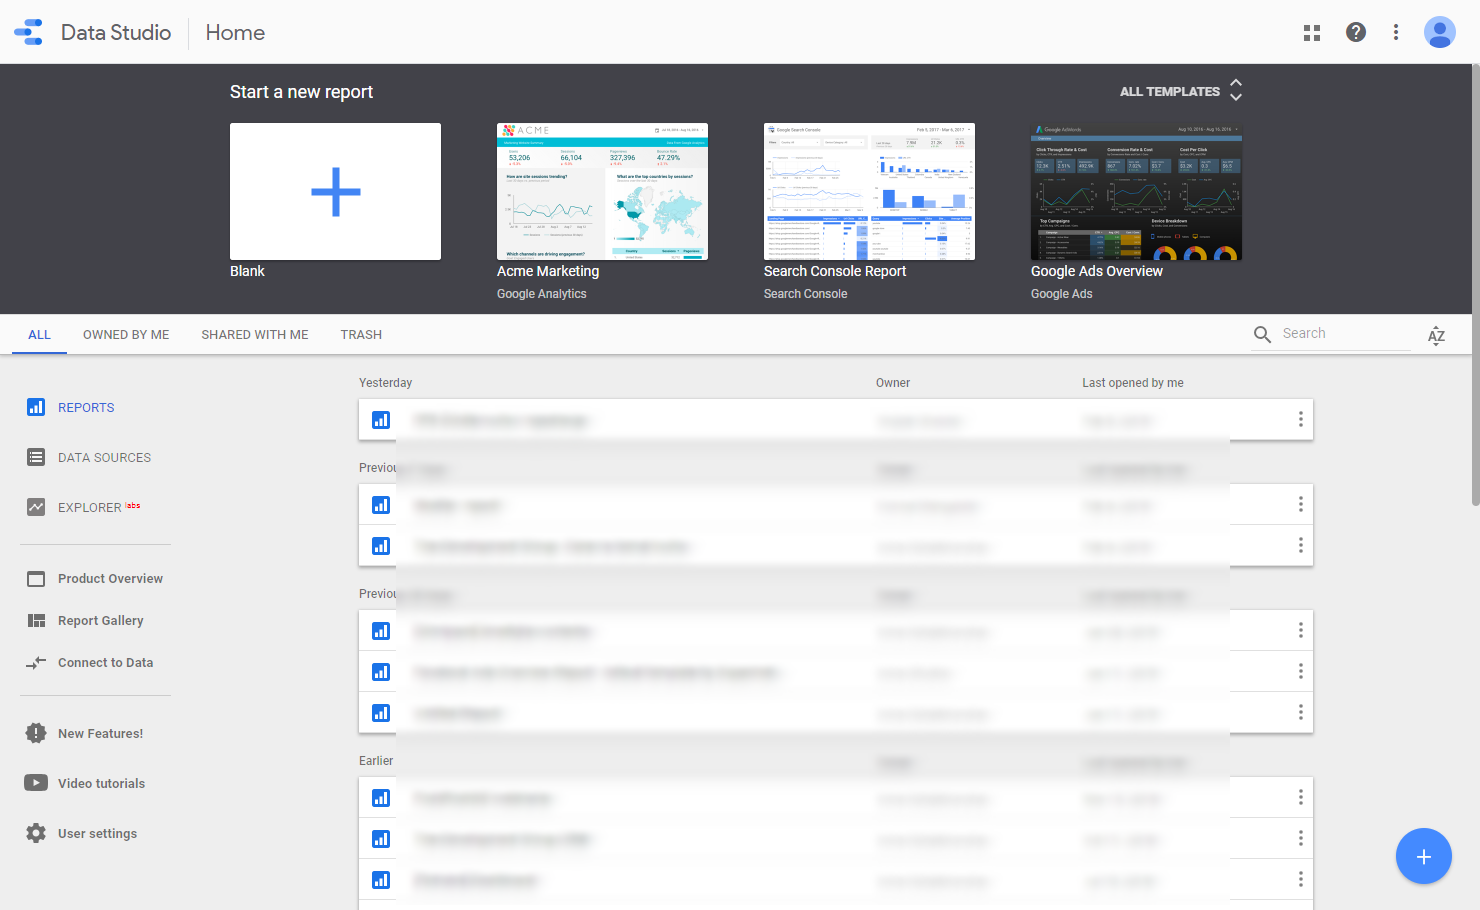Select EXPLORER labs in the sidebar
1480x910 pixels.
(x=99, y=507)
